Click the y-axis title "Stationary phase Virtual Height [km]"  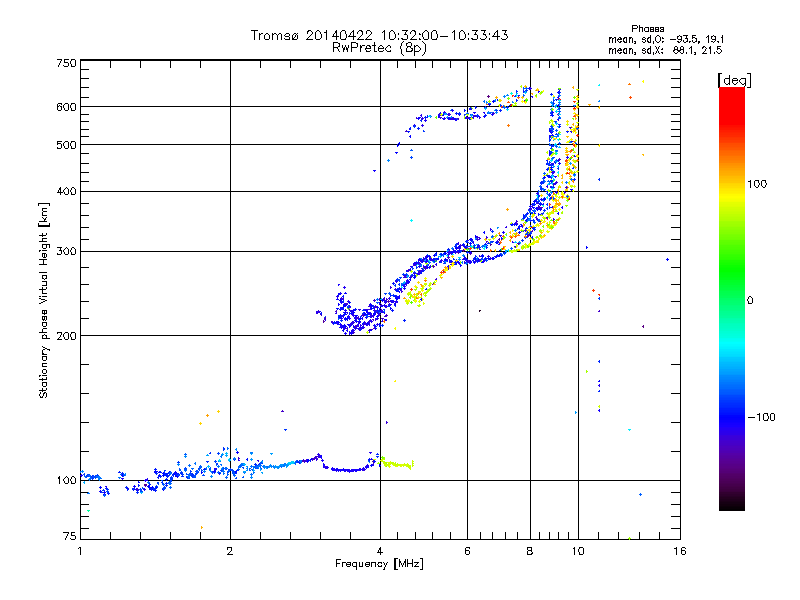43,300
